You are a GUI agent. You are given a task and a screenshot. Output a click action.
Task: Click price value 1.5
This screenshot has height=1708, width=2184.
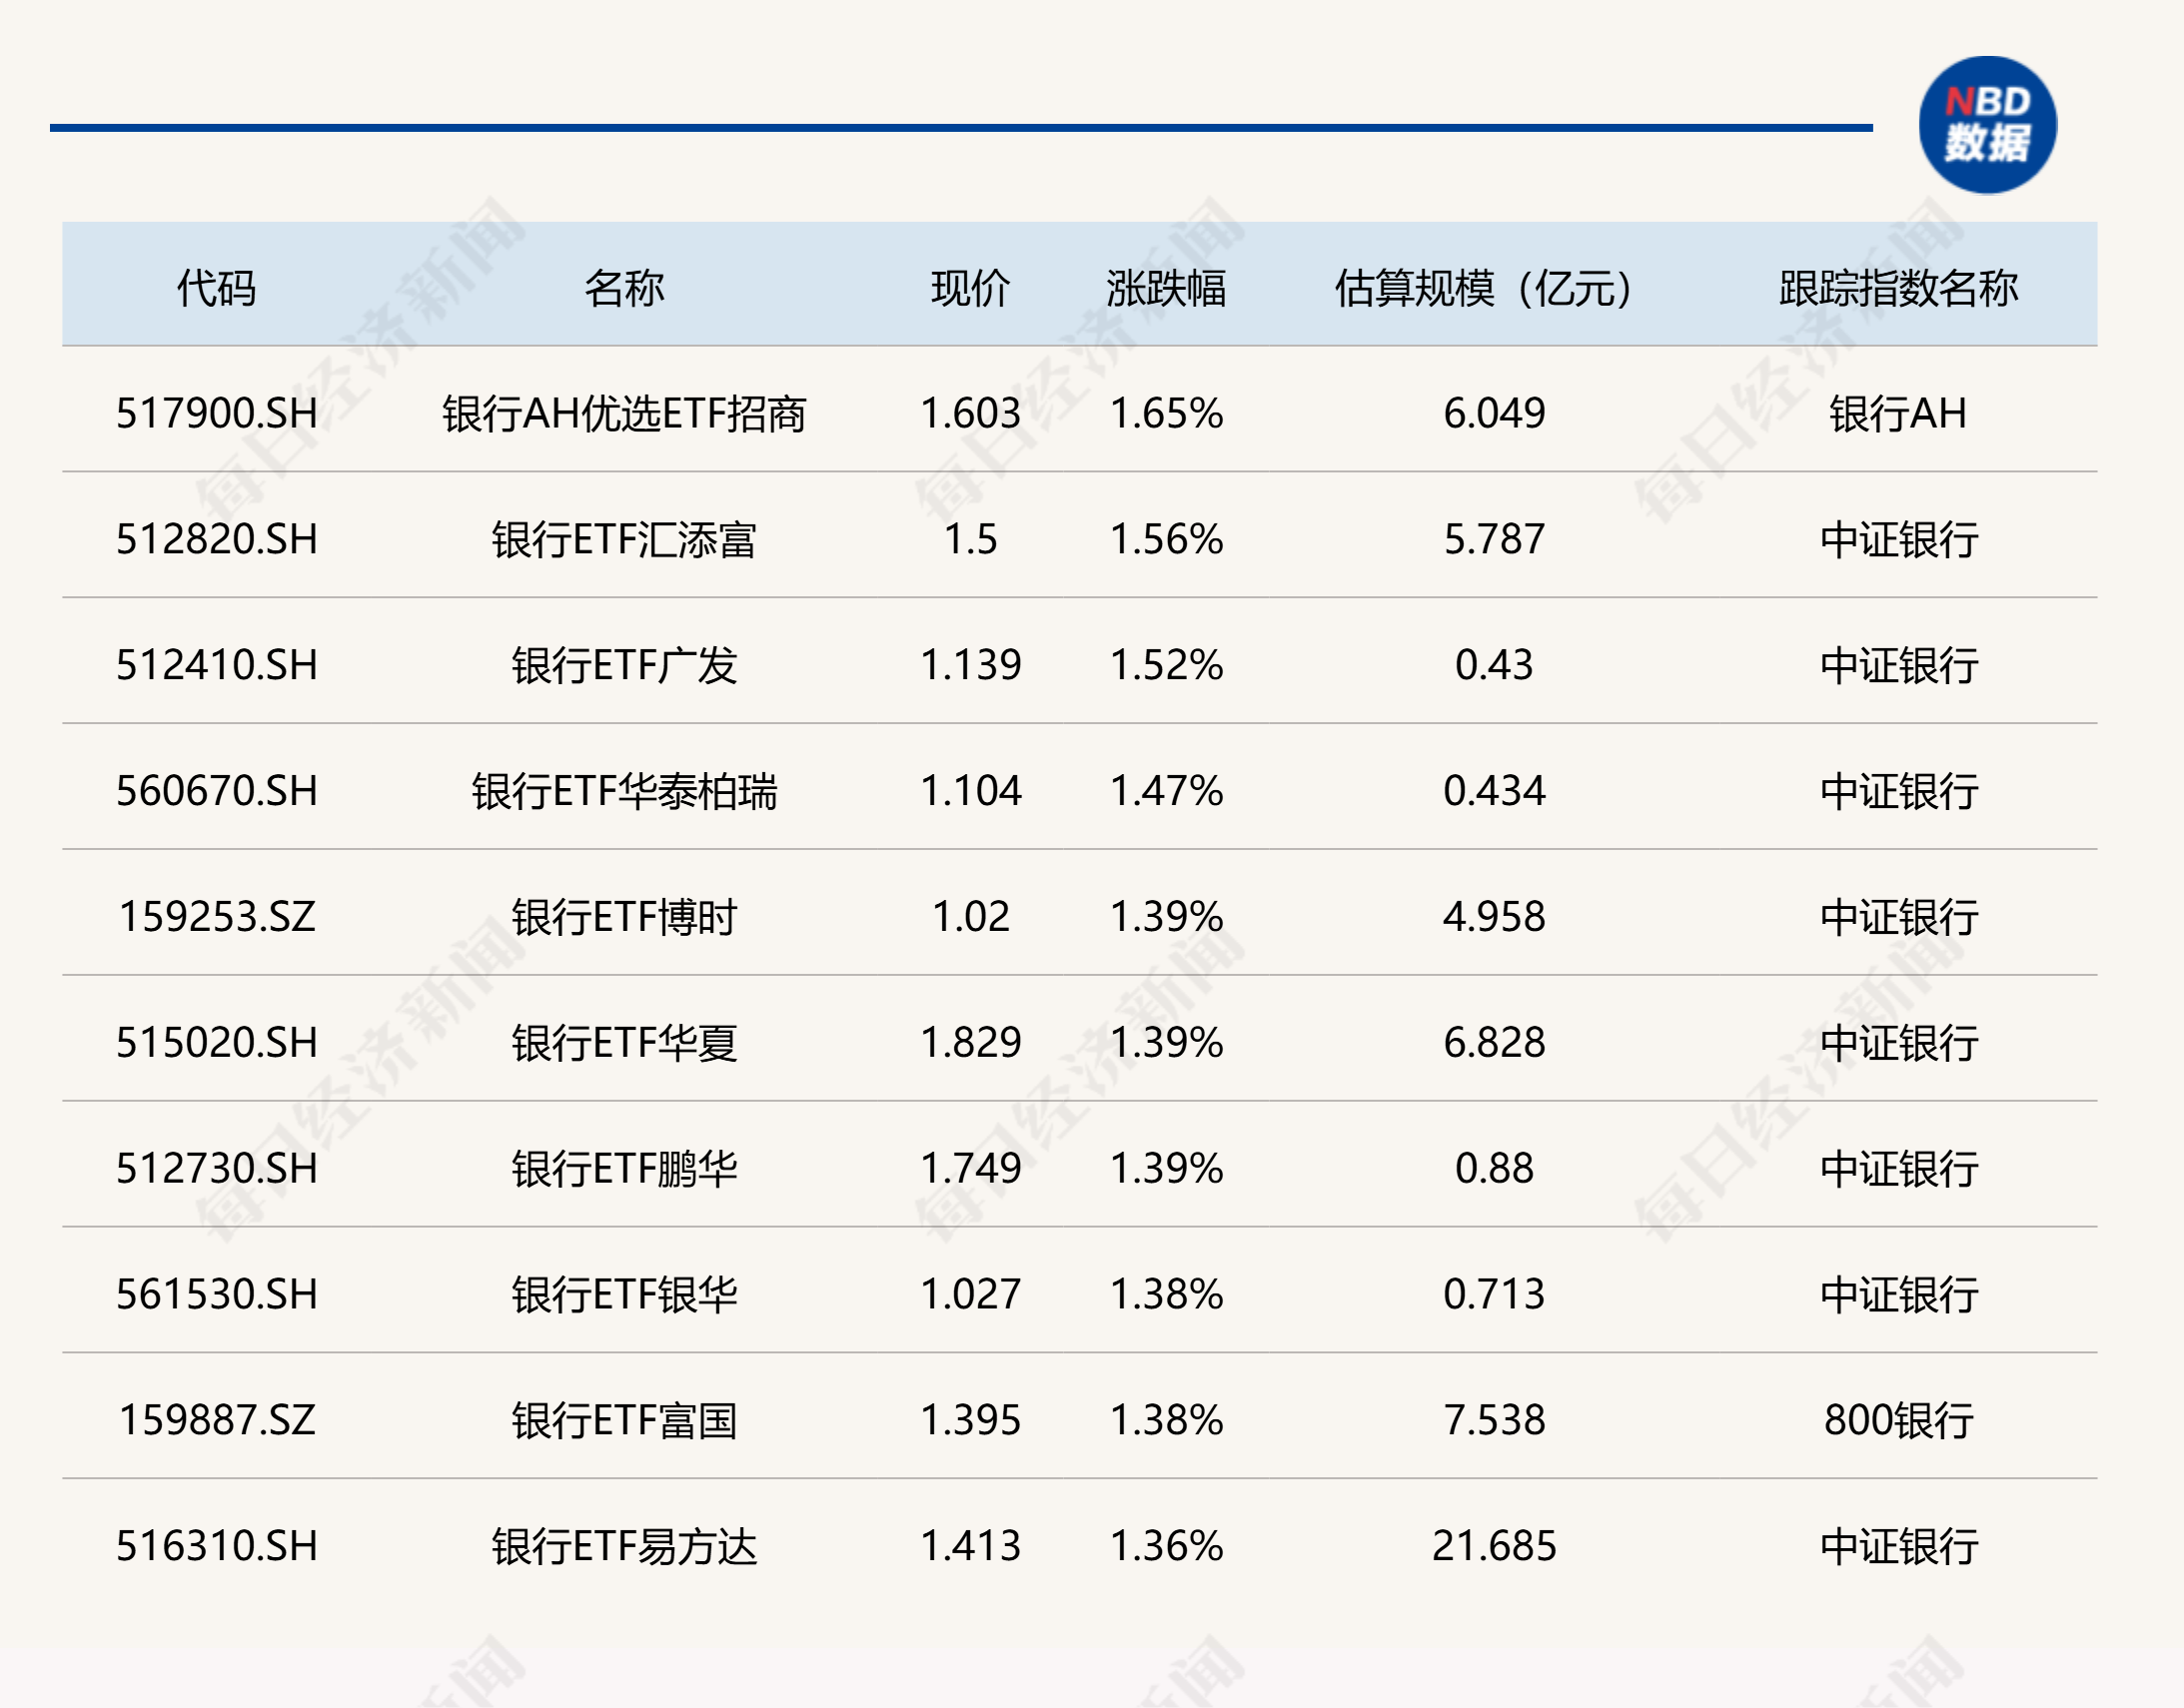[970, 539]
